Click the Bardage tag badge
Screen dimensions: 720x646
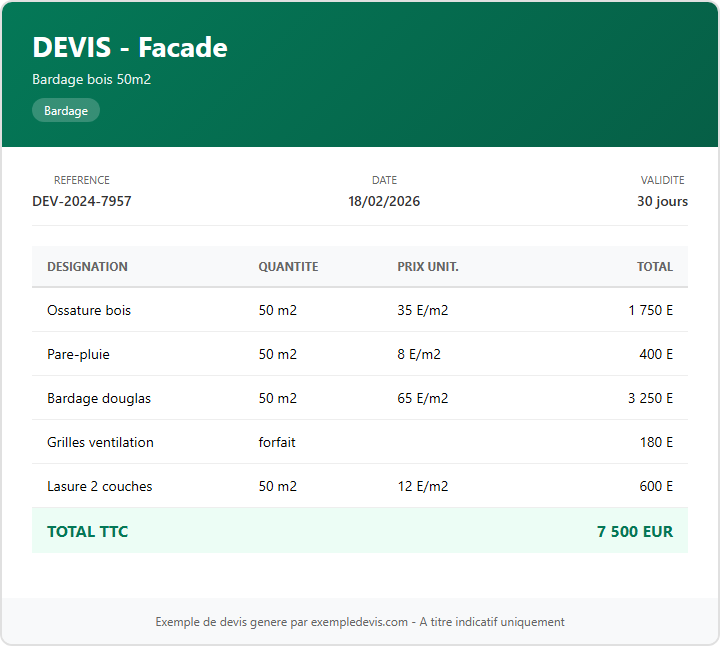click(66, 111)
